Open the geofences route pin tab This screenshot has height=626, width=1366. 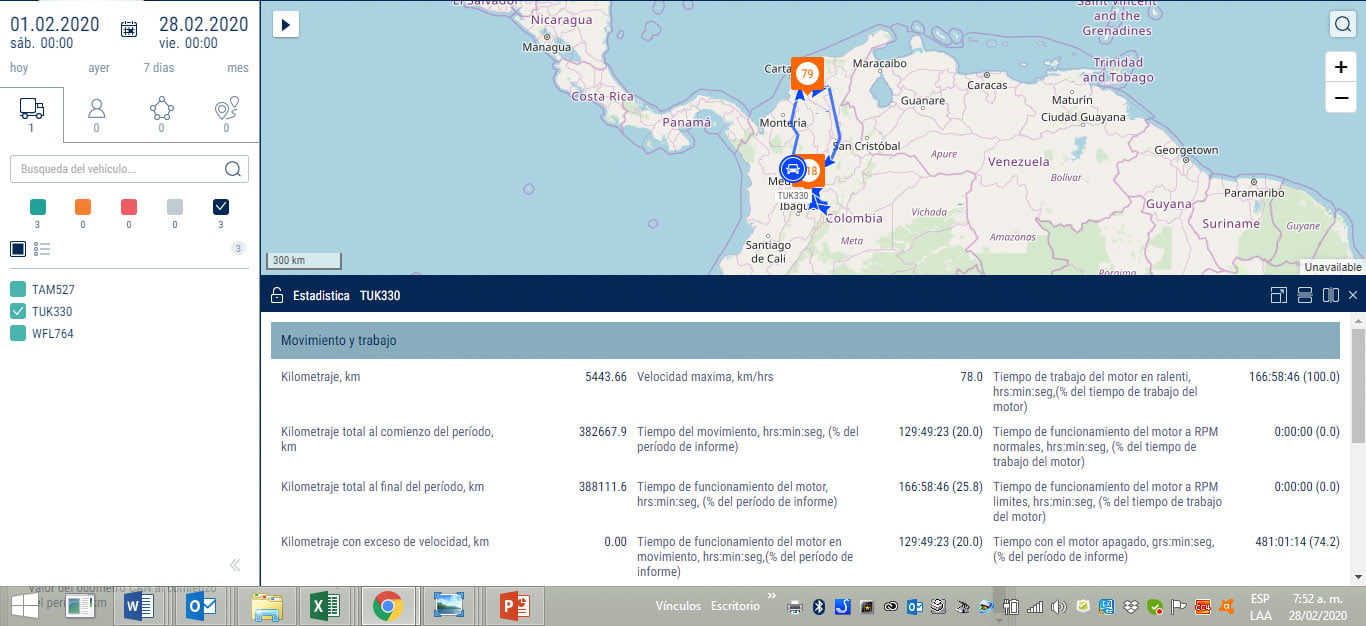point(226,115)
